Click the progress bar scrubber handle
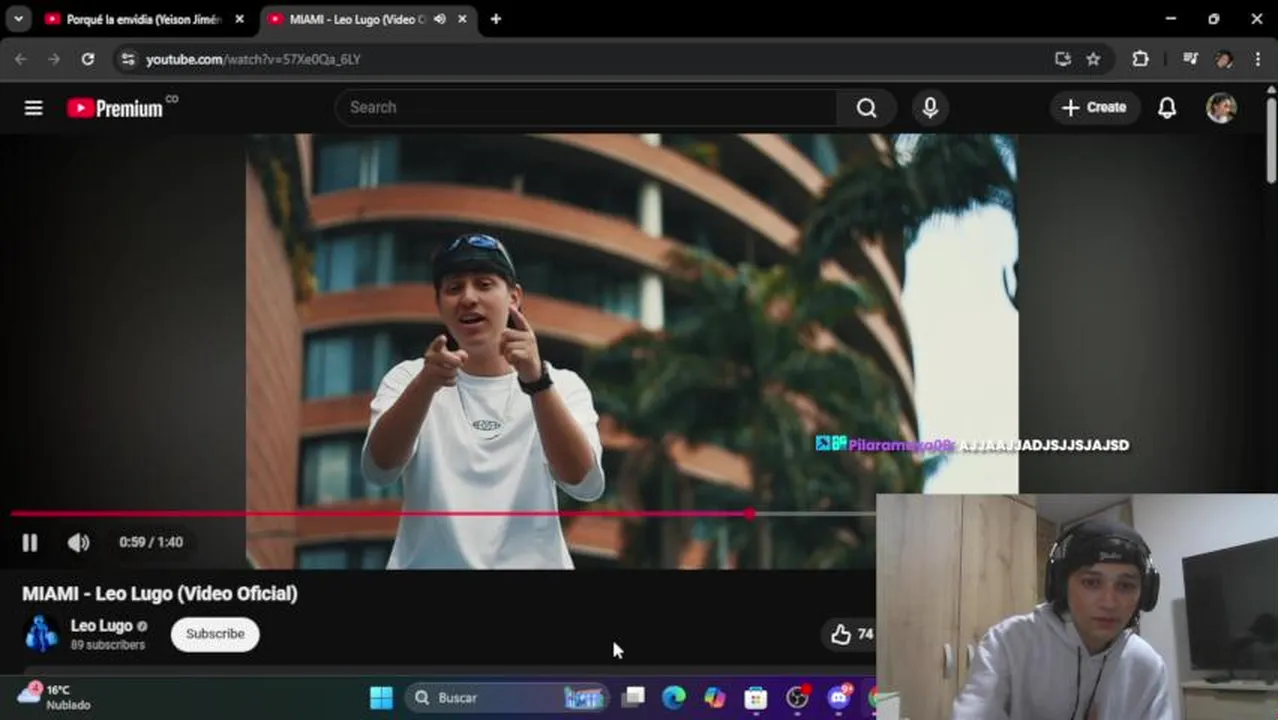 tap(750, 514)
